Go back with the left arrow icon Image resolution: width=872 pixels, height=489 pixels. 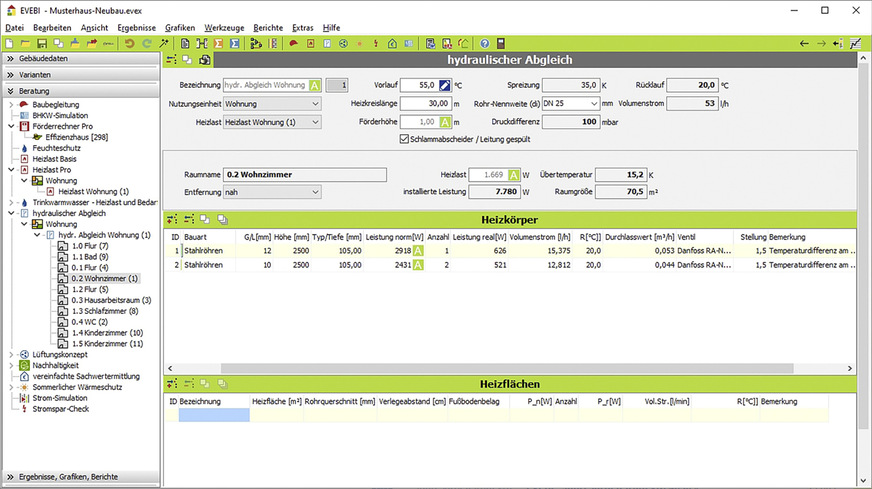(x=804, y=43)
